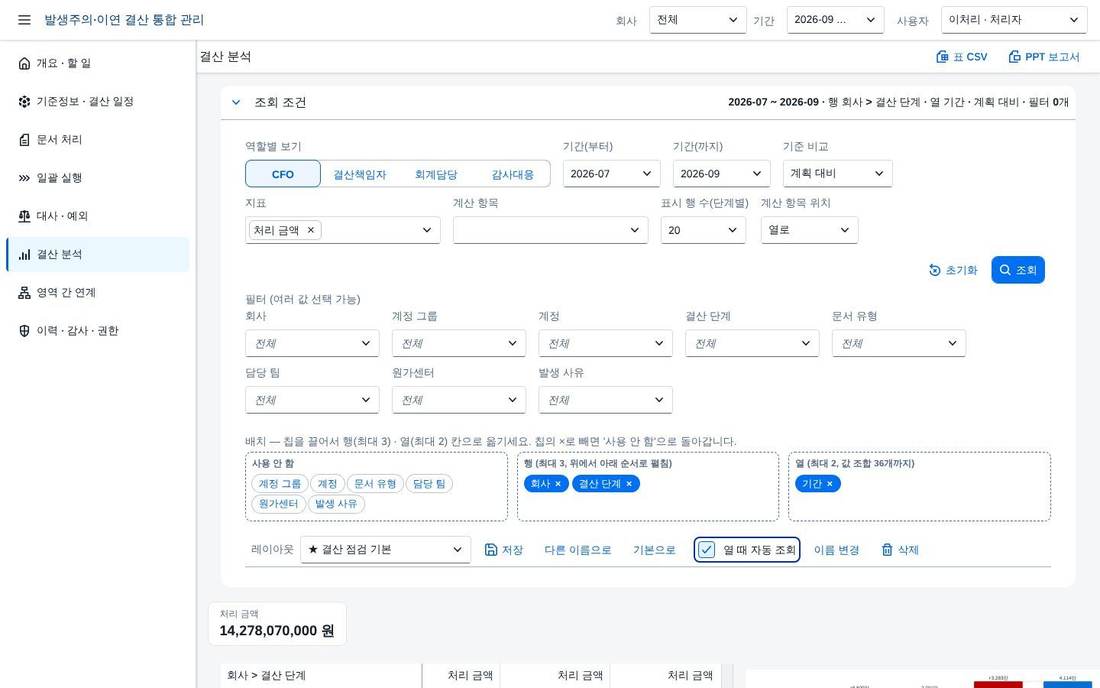Click the 대사 · 예외 scale icon
Image resolution: width=1100 pixels, height=688 pixels.
tap(25, 216)
